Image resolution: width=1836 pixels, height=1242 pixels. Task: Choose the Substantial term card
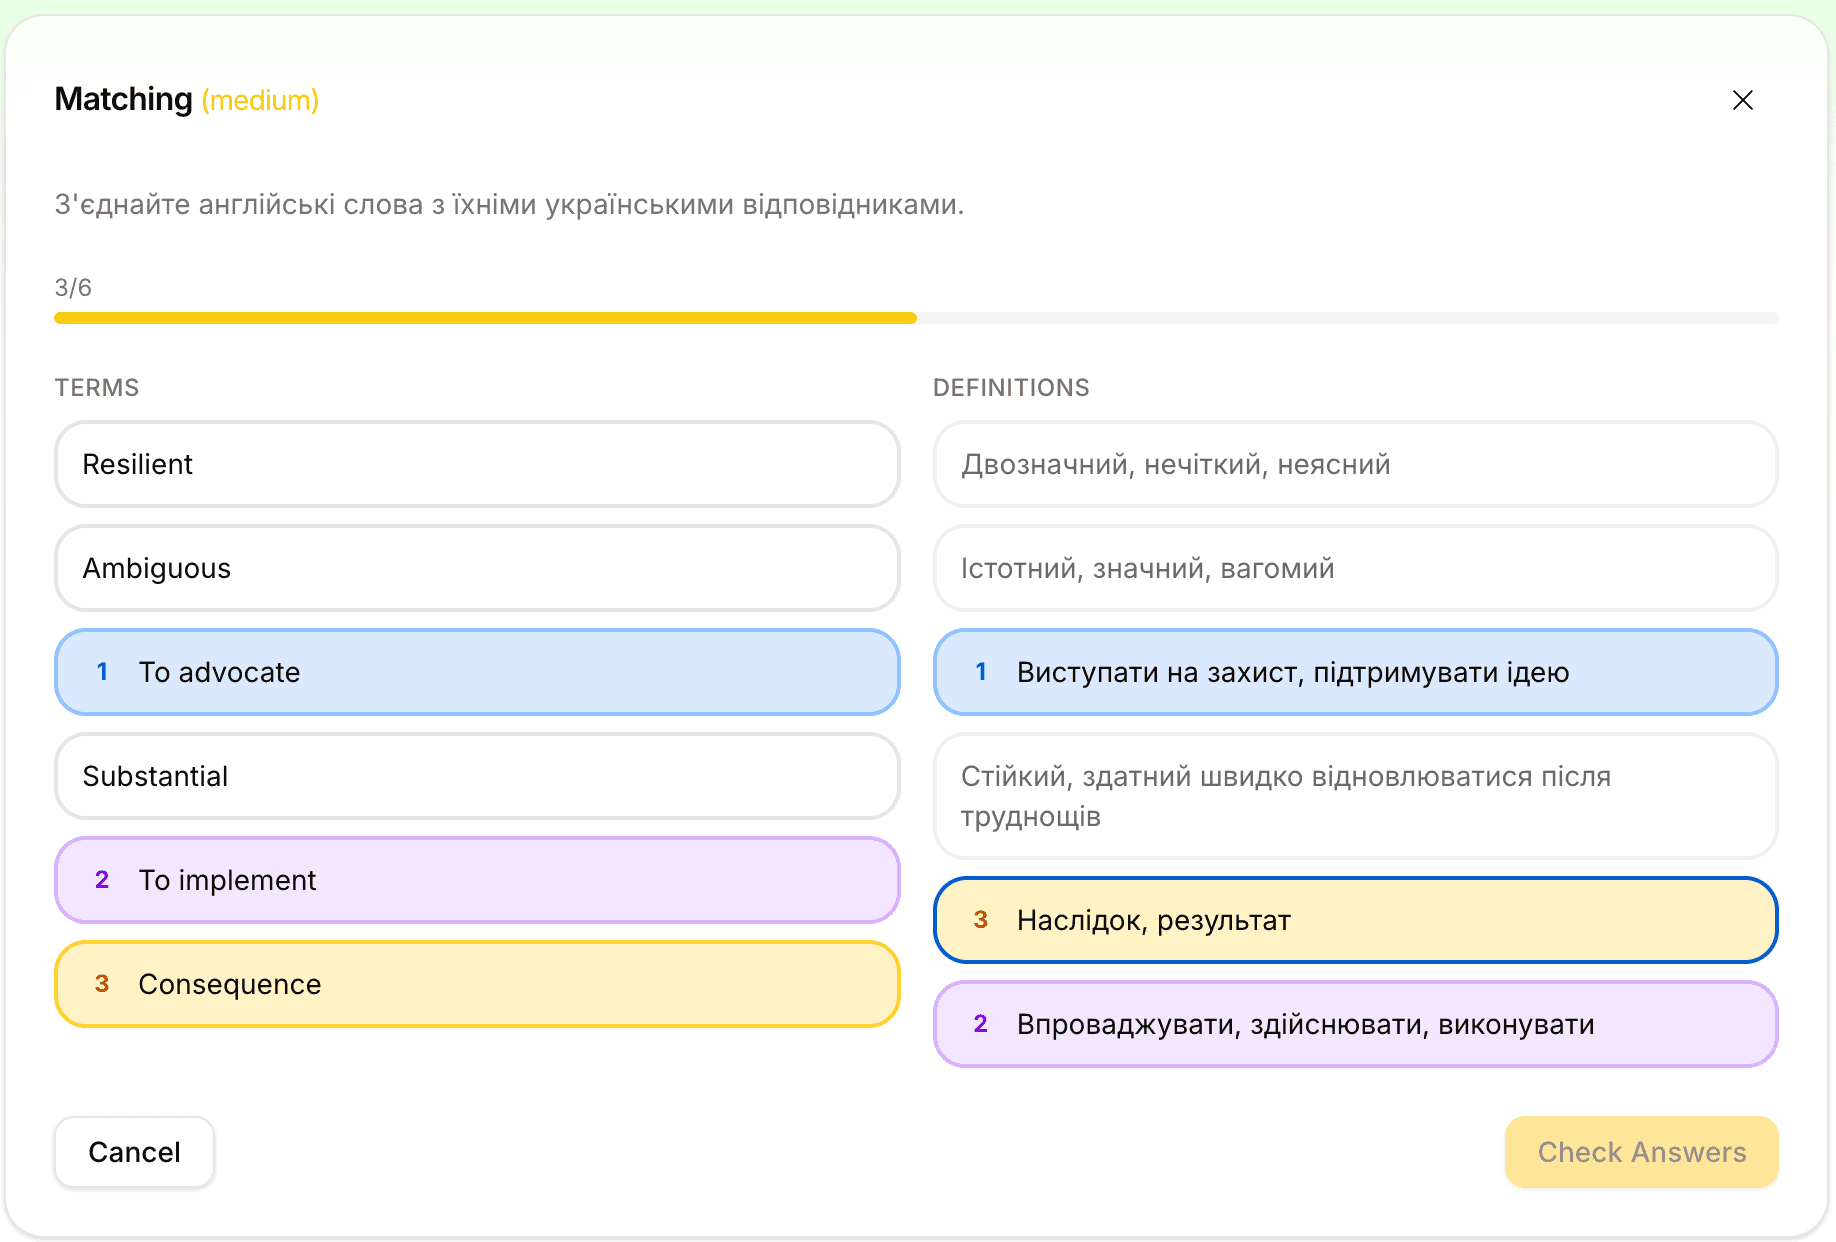pyautogui.click(x=477, y=776)
